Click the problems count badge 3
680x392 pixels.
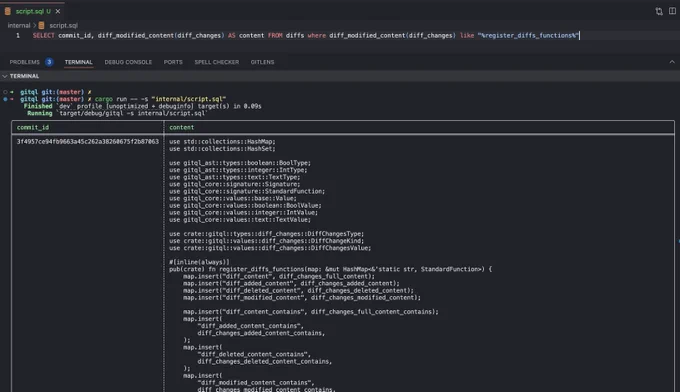tap(49, 62)
